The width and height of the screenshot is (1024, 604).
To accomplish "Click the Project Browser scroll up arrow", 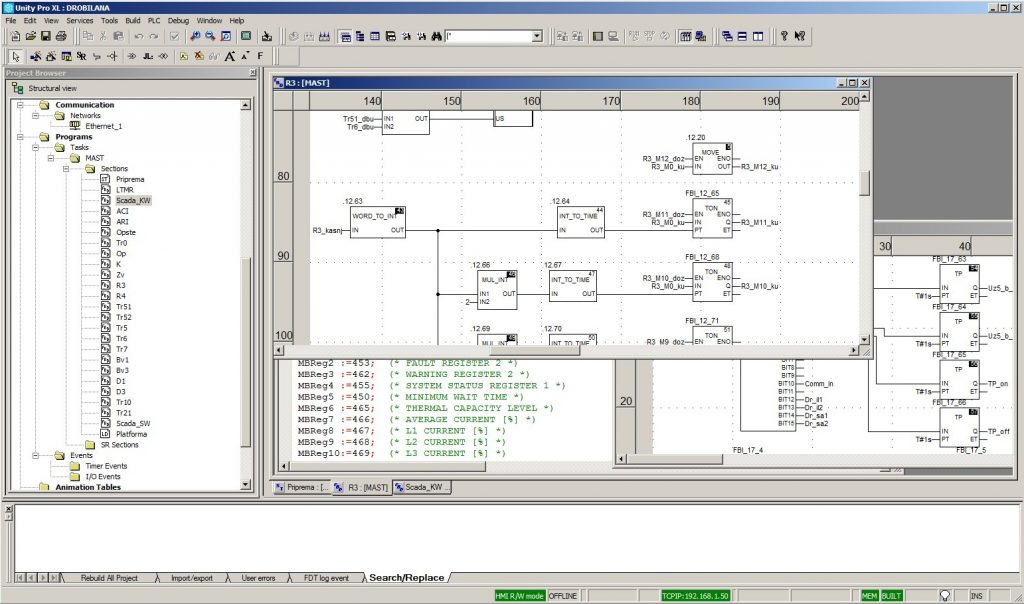I will [246, 105].
